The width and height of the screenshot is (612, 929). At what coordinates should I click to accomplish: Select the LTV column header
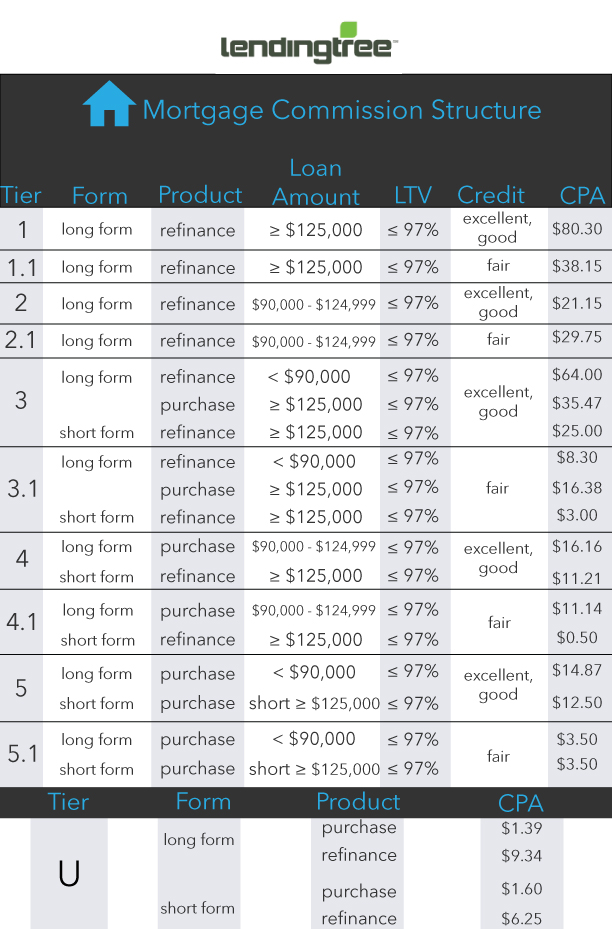412,195
